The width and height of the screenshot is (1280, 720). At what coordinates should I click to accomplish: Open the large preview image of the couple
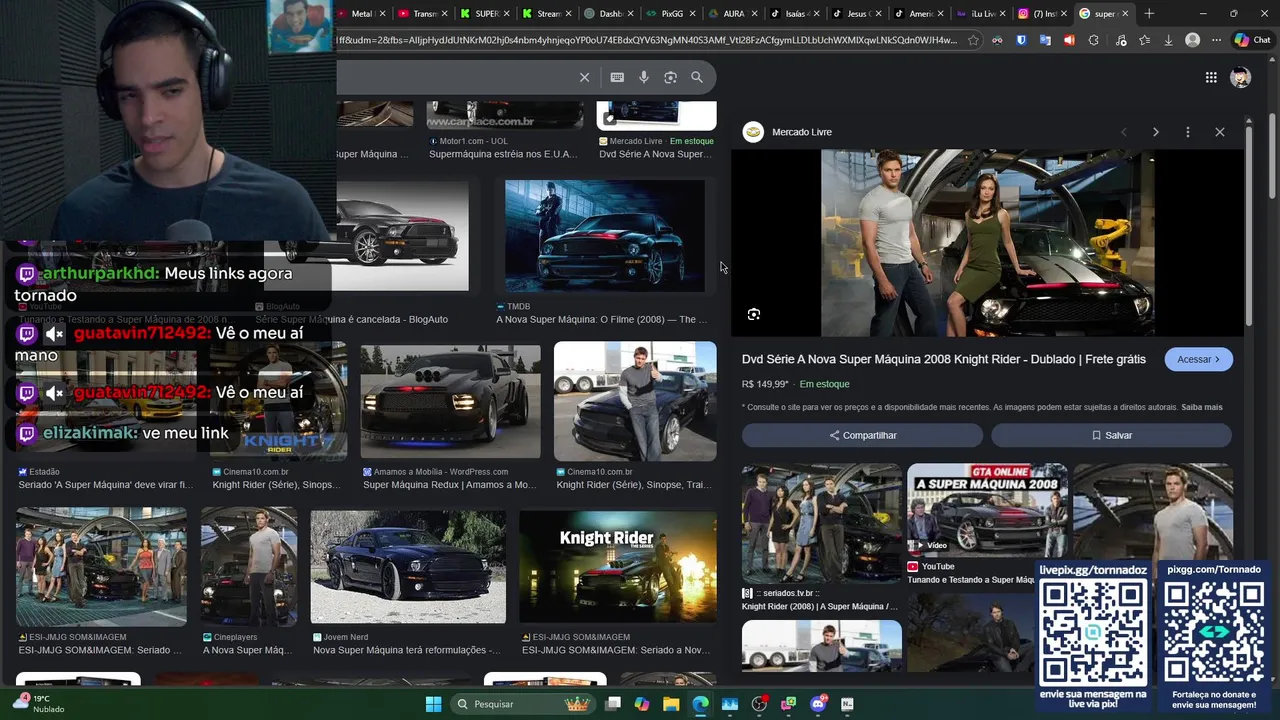tap(987, 243)
